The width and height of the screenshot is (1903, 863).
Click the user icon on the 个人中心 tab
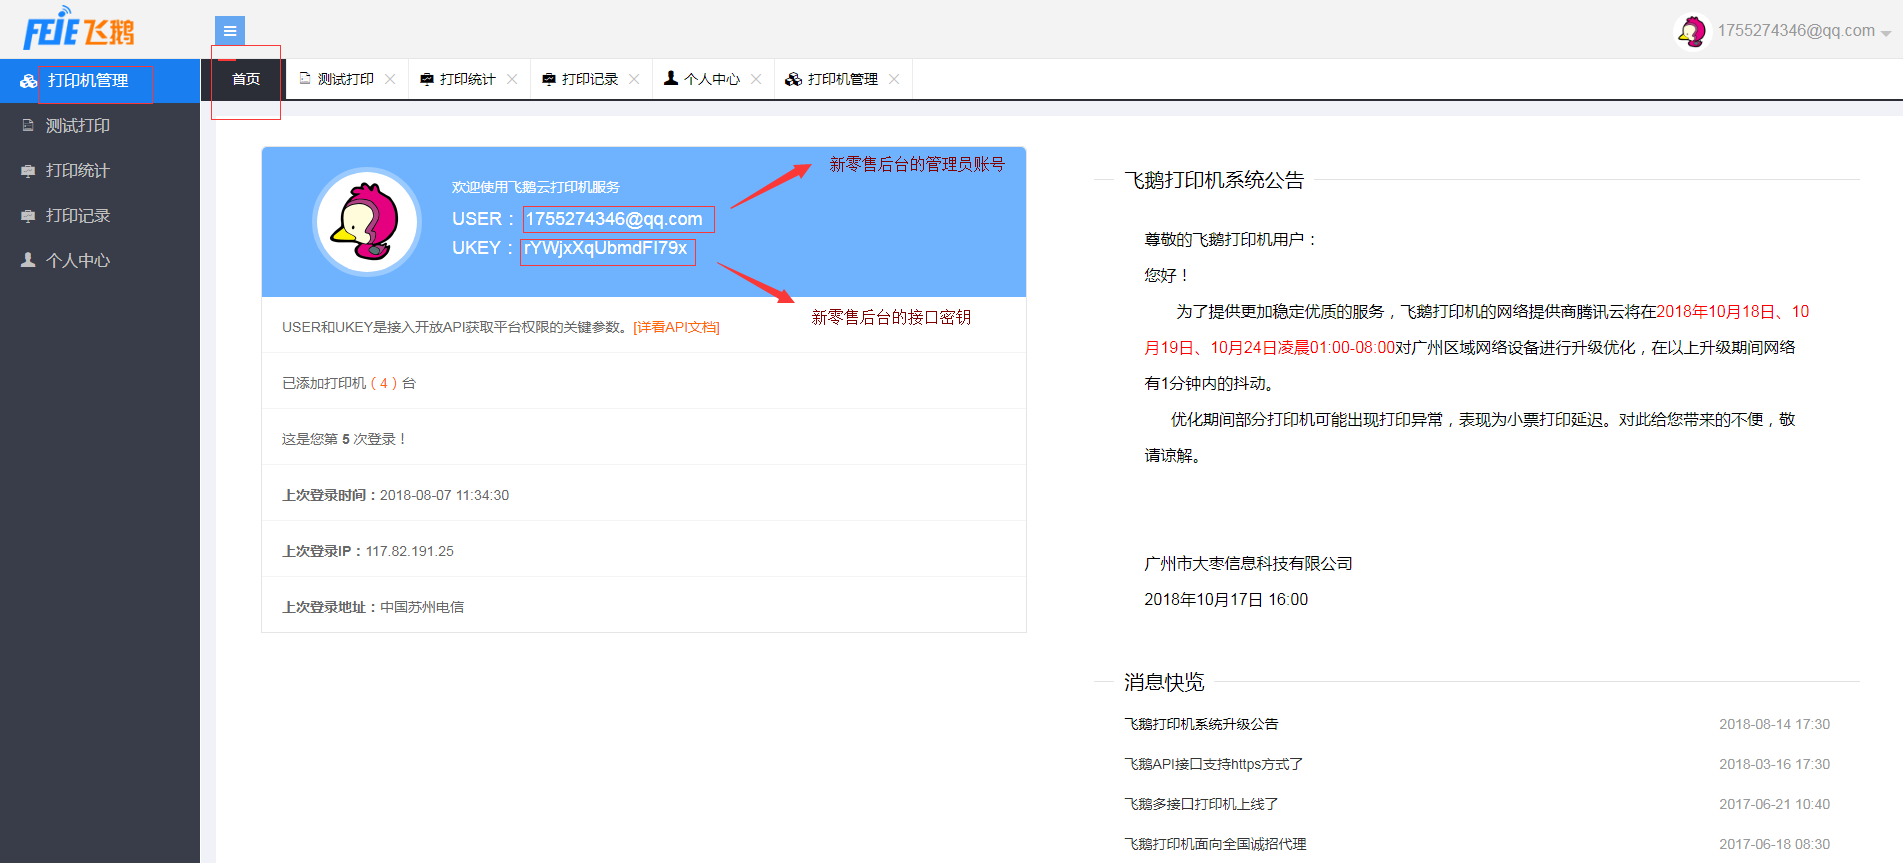(x=671, y=78)
